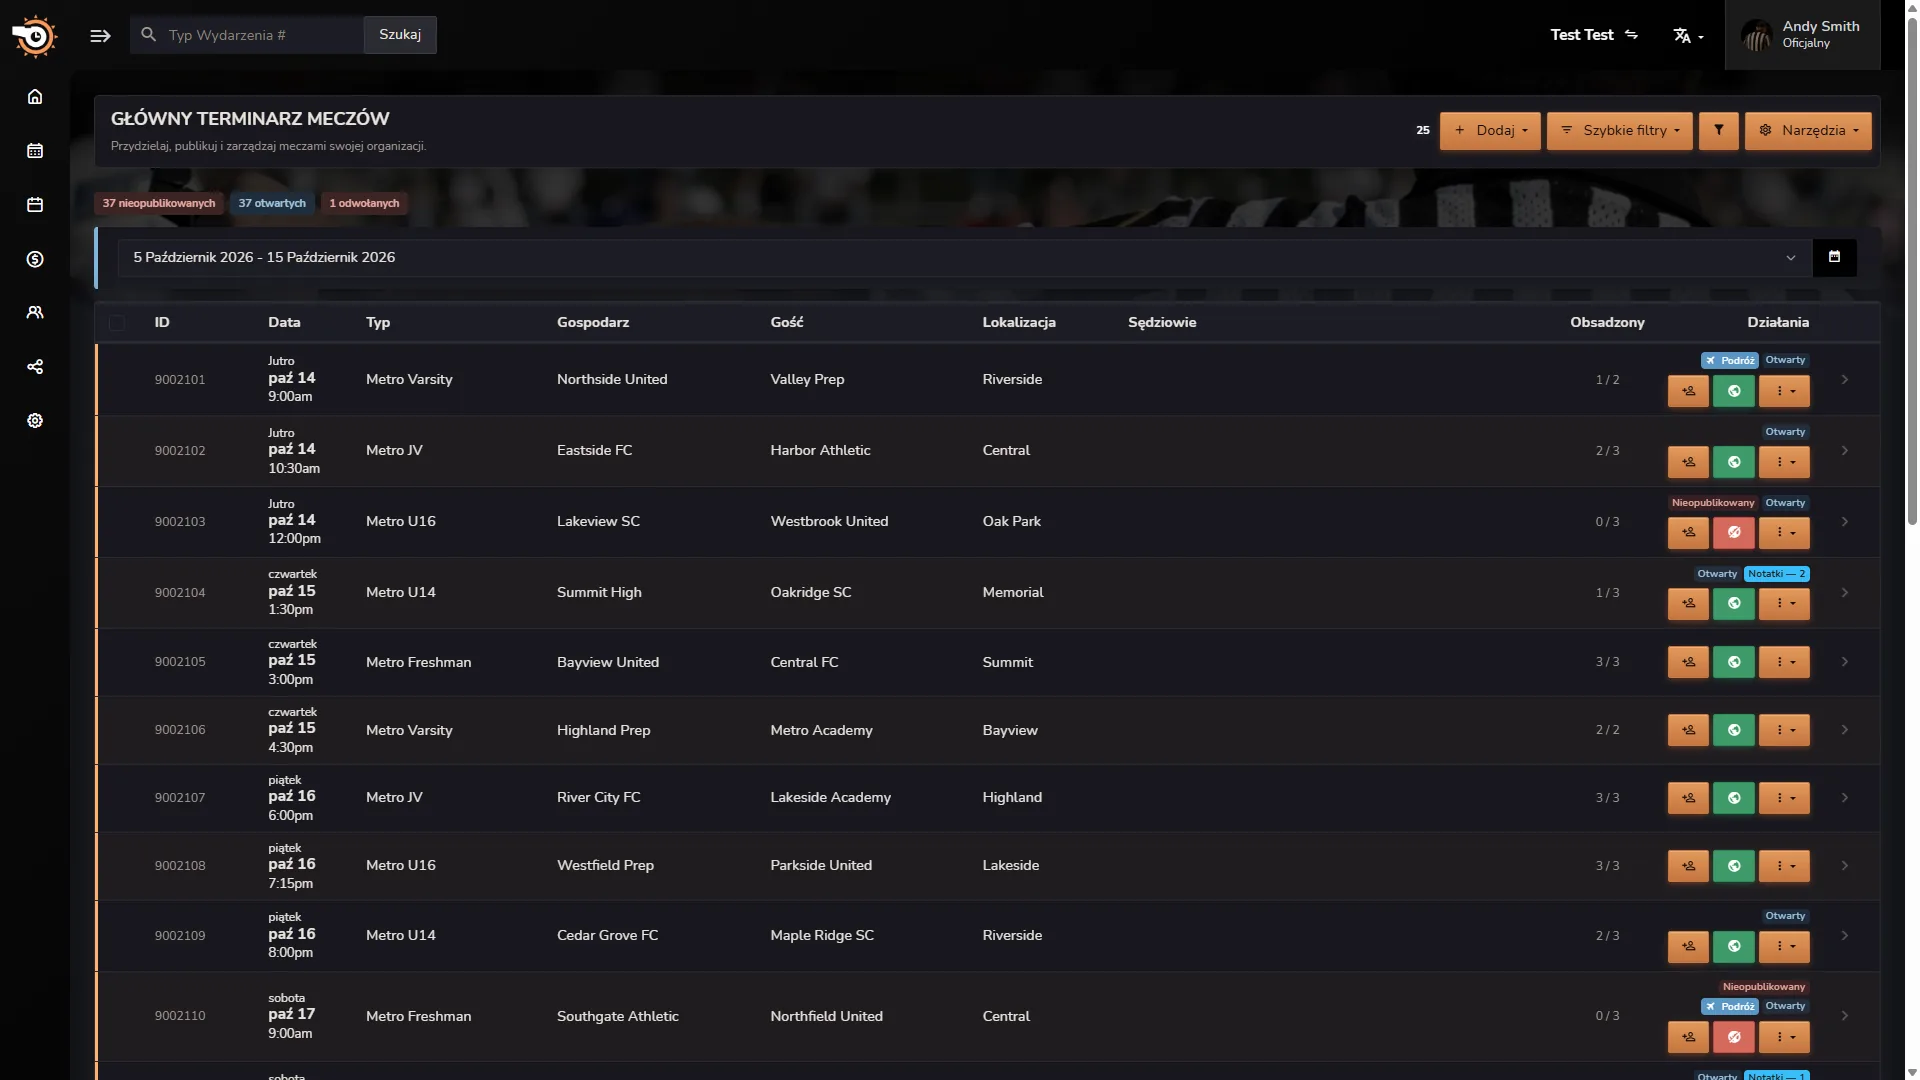Open the Szybkie filtry dropdown
The height and width of the screenshot is (1080, 1920).
(1620, 131)
